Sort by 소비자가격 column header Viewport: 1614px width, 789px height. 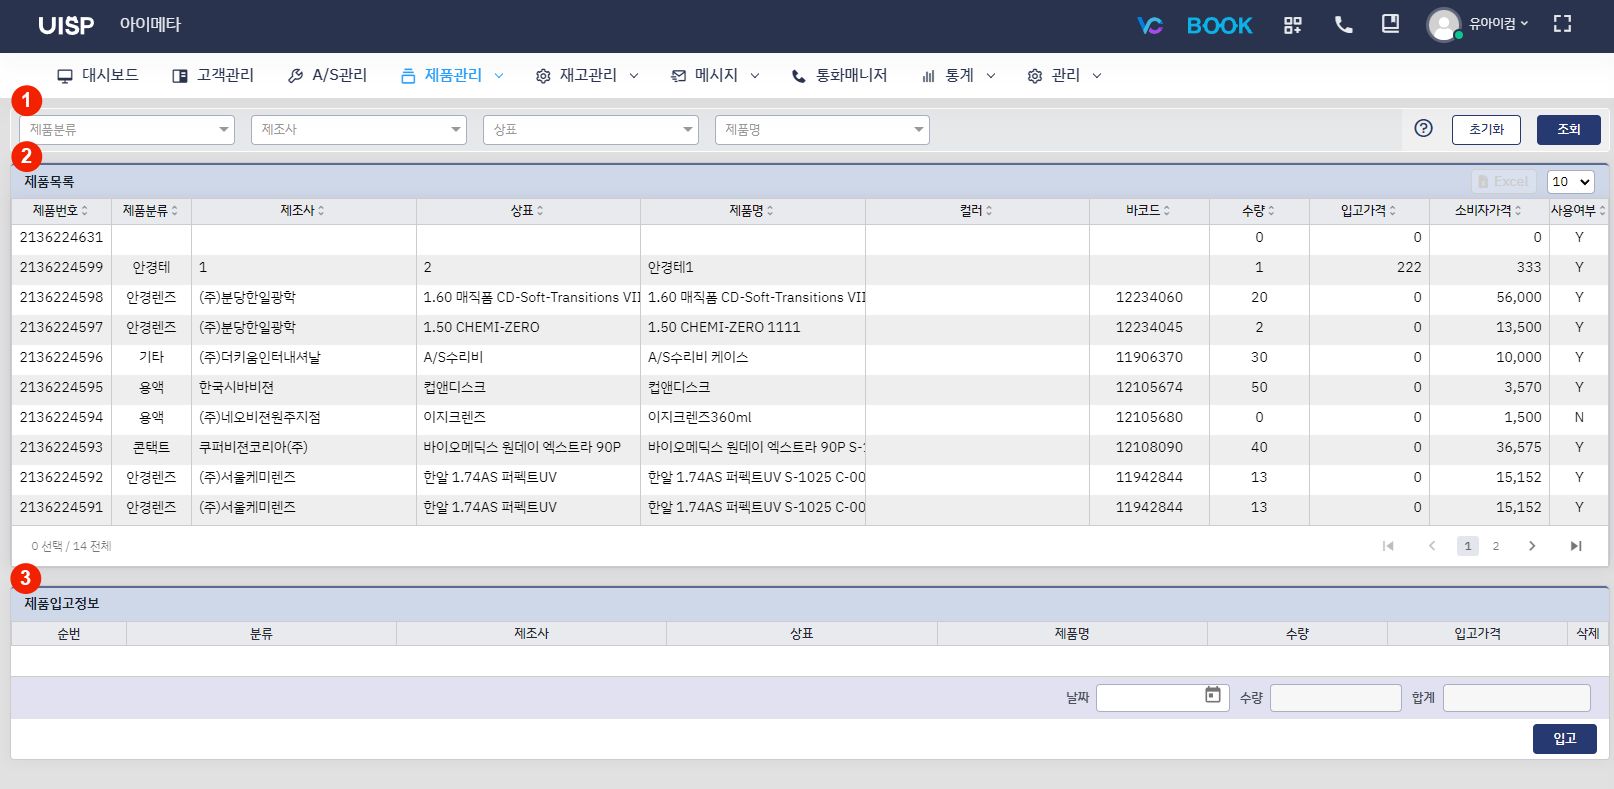pos(1489,211)
